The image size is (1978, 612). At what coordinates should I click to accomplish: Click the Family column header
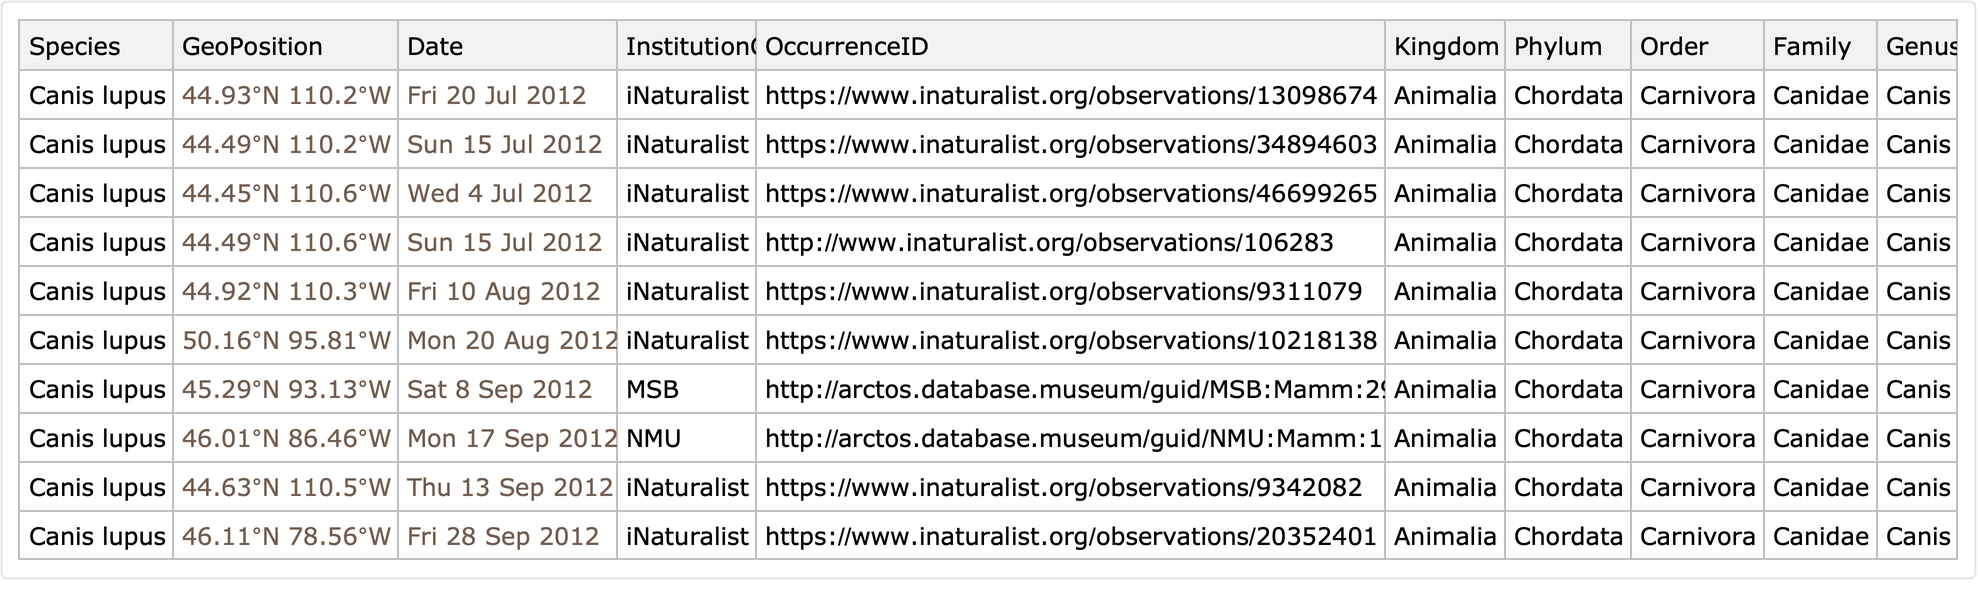click(x=1811, y=47)
